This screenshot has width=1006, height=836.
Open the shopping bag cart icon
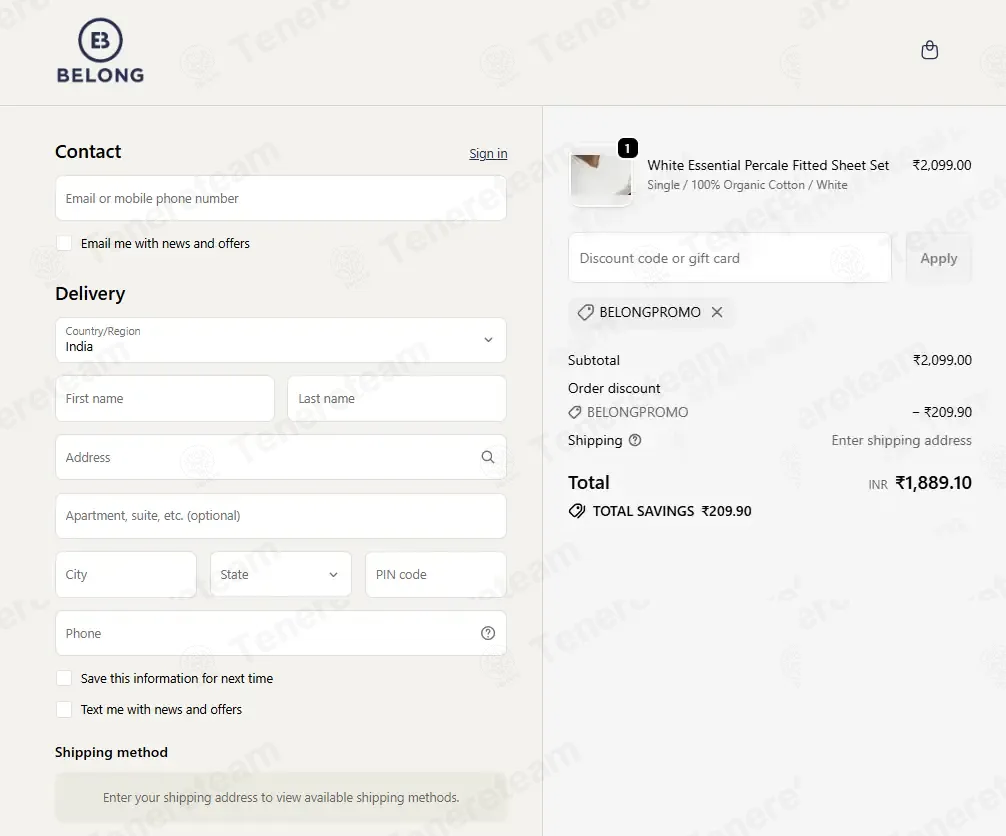(x=929, y=50)
